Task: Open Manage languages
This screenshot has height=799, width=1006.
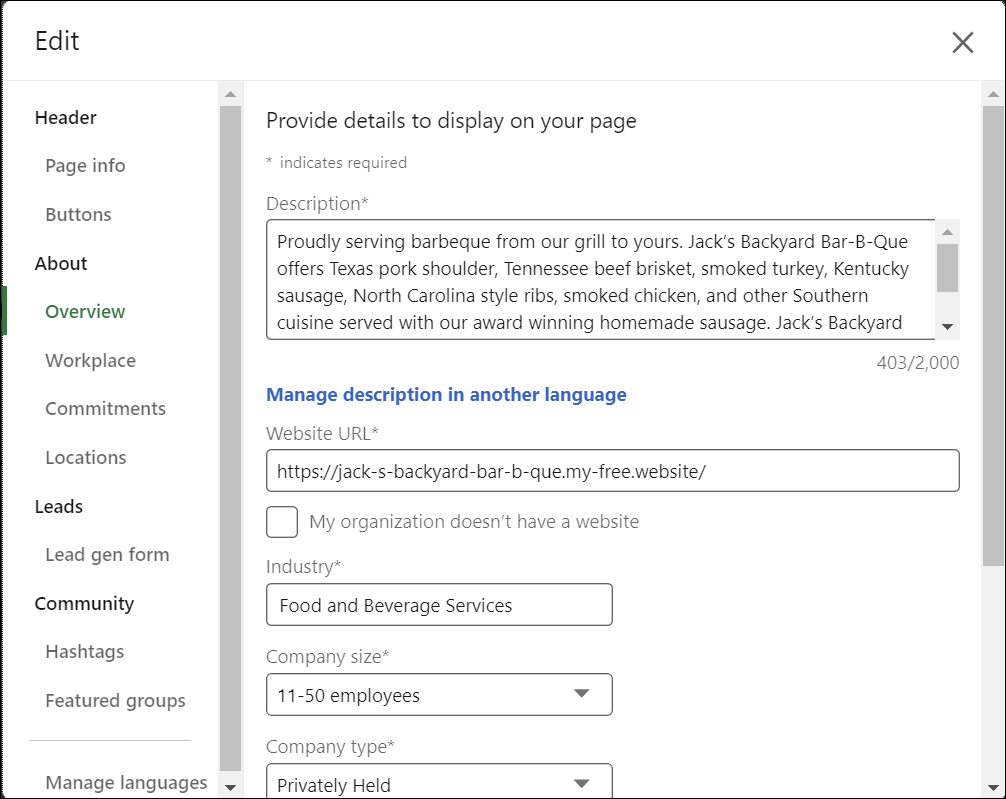Action: tap(126, 782)
